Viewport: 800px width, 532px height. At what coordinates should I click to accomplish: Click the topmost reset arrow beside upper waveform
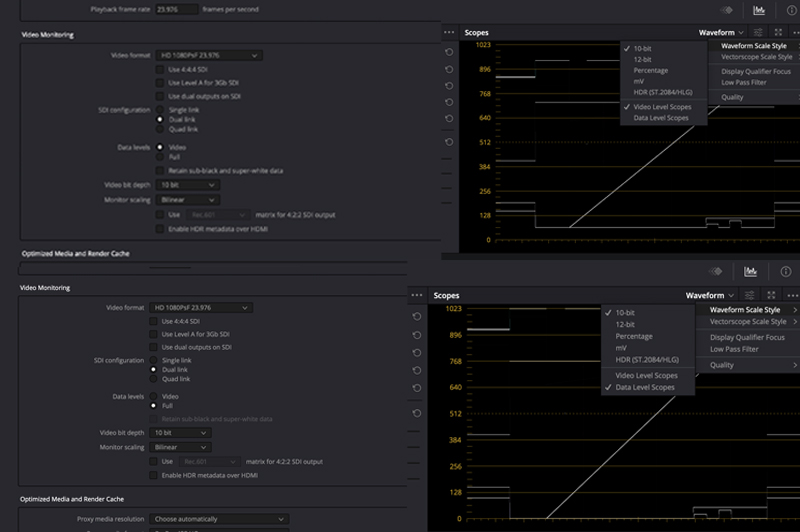pyautogui.click(x=449, y=52)
